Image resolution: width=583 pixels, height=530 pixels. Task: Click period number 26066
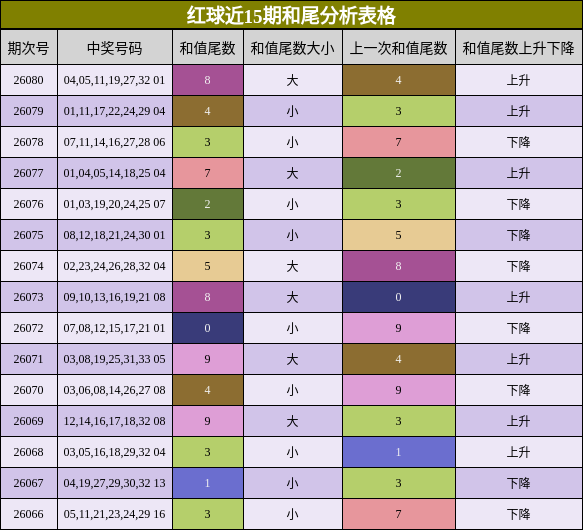tap(29, 514)
